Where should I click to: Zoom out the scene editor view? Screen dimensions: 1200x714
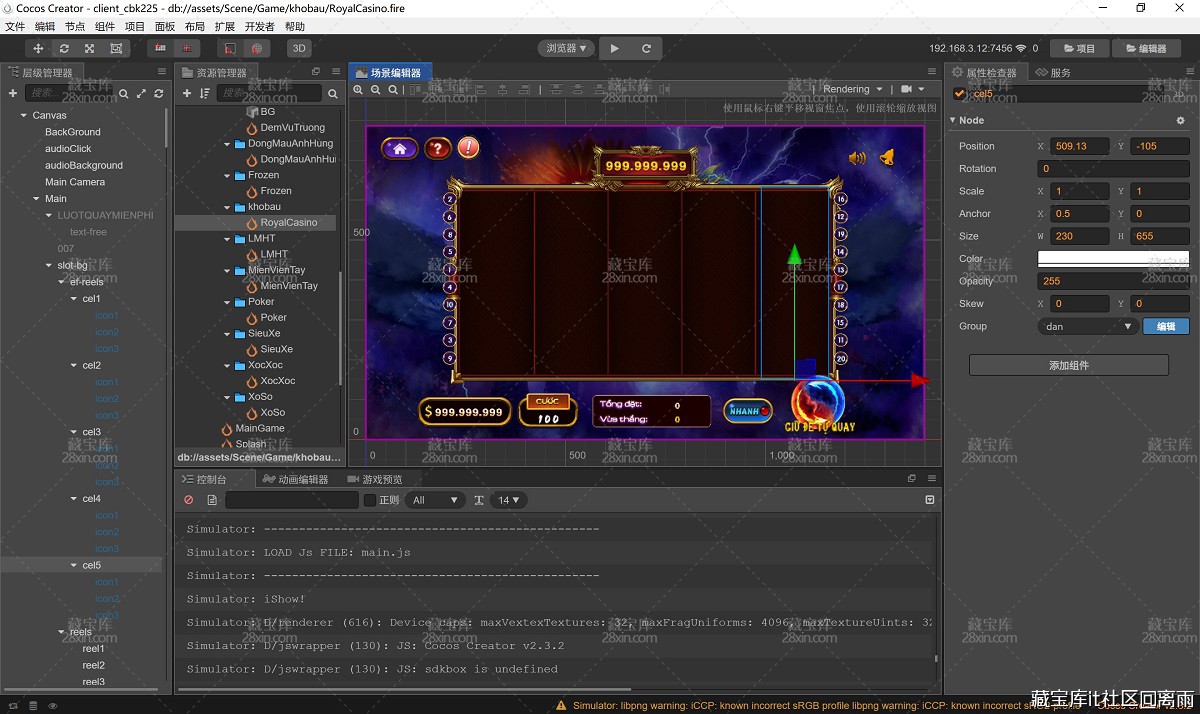click(x=376, y=89)
